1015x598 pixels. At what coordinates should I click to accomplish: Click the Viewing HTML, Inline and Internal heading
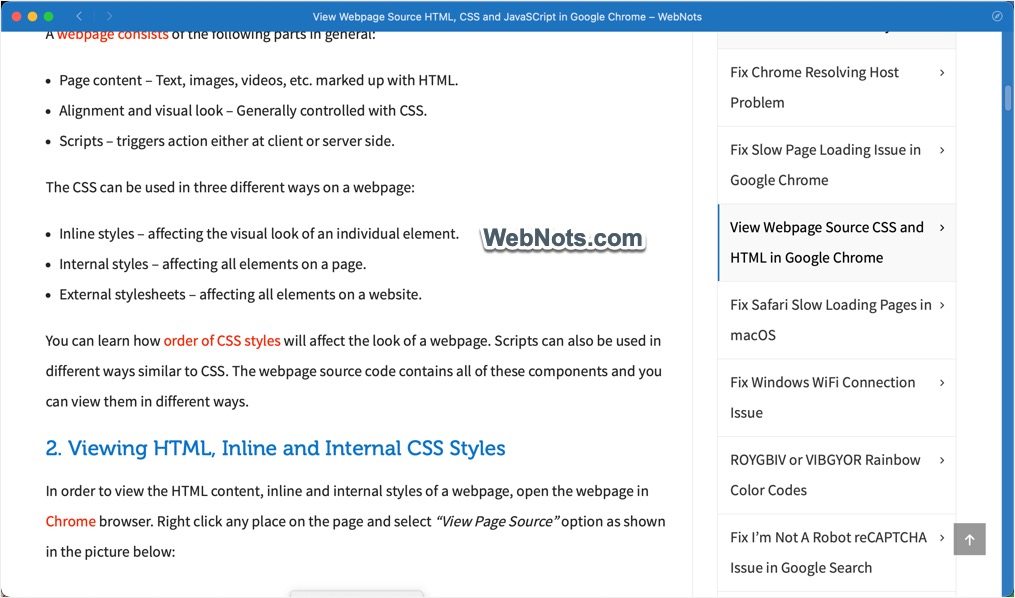pos(275,448)
